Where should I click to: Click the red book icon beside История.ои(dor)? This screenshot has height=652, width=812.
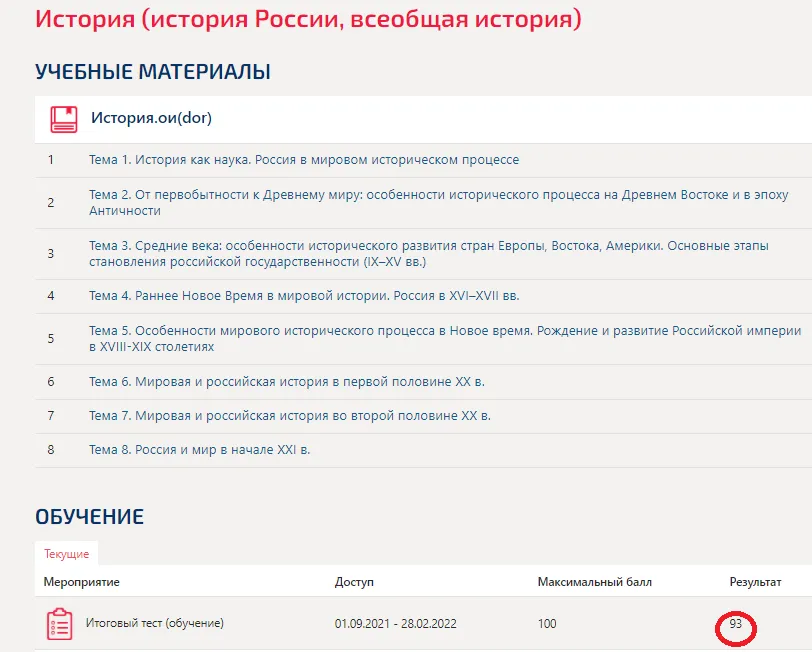pyautogui.click(x=64, y=119)
